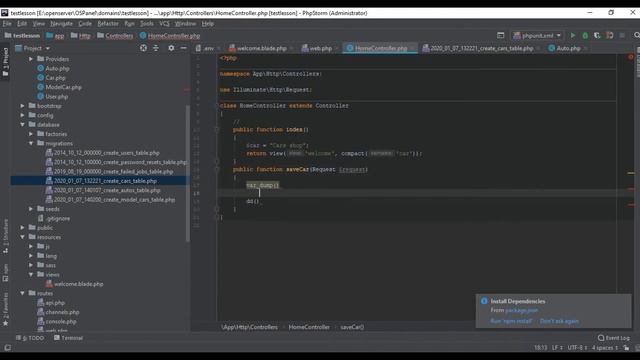The height and width of the screenshot is (360, 640).
Task: Collapse all in Project panel
Action: point(156,48)
